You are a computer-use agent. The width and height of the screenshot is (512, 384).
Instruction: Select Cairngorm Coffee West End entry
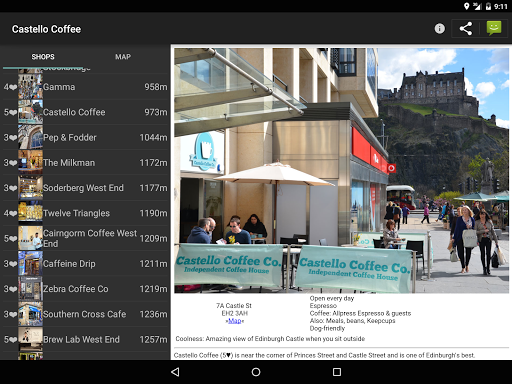[x=86, y=238]
